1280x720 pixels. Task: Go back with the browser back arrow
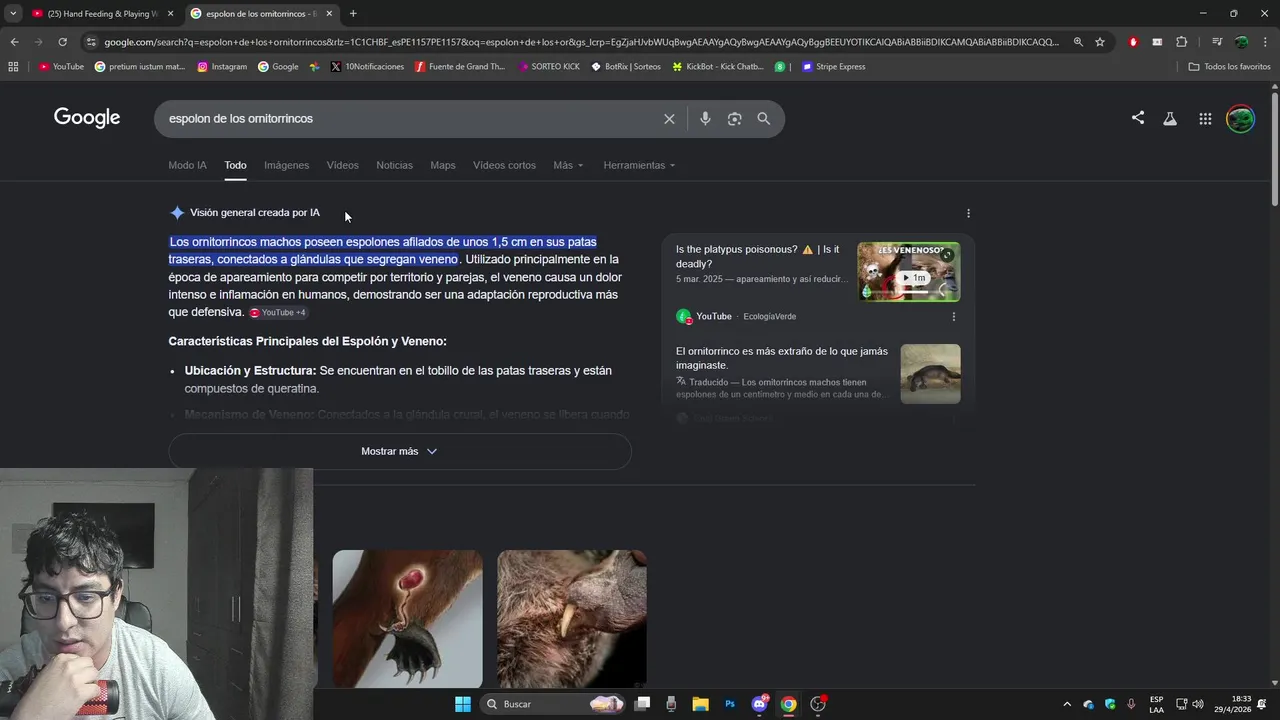click(14, 42)
